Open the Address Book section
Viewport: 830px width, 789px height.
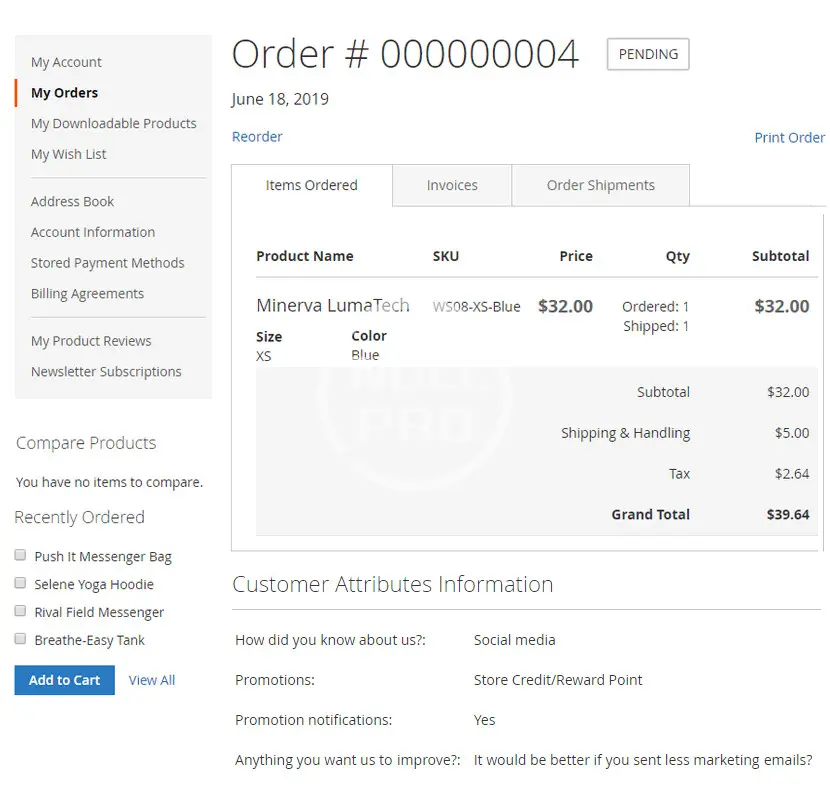pyautogui.click(x=72, y=201)
